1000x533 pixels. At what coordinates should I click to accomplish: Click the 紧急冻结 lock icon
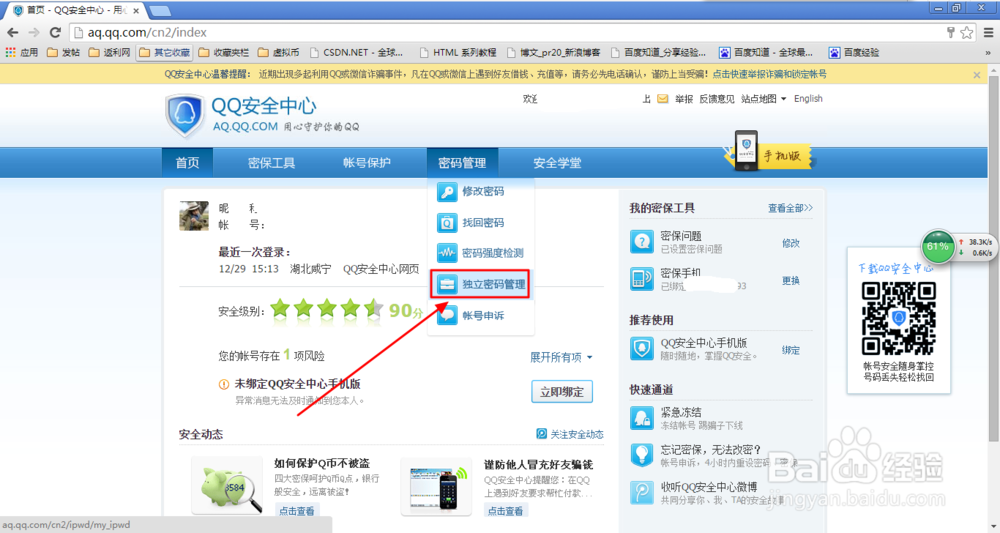point(642,418)
